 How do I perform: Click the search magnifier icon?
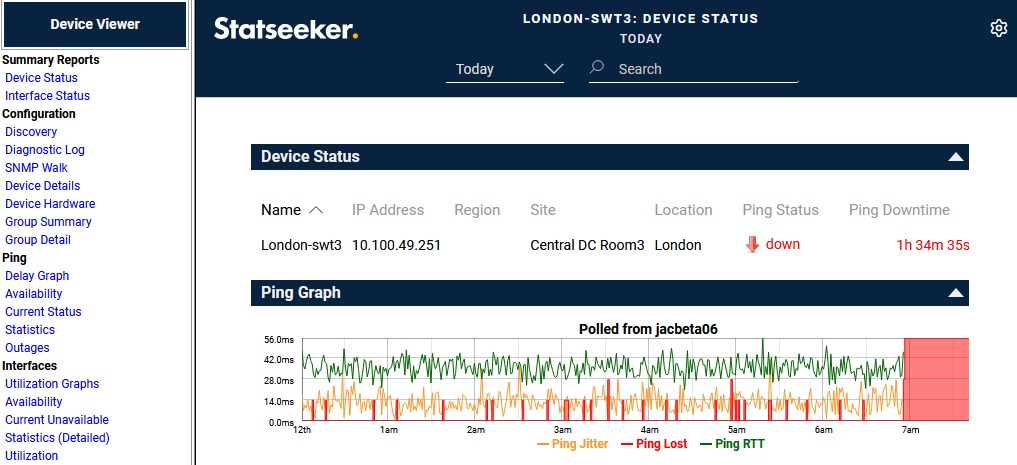click(x=597, y=68)
